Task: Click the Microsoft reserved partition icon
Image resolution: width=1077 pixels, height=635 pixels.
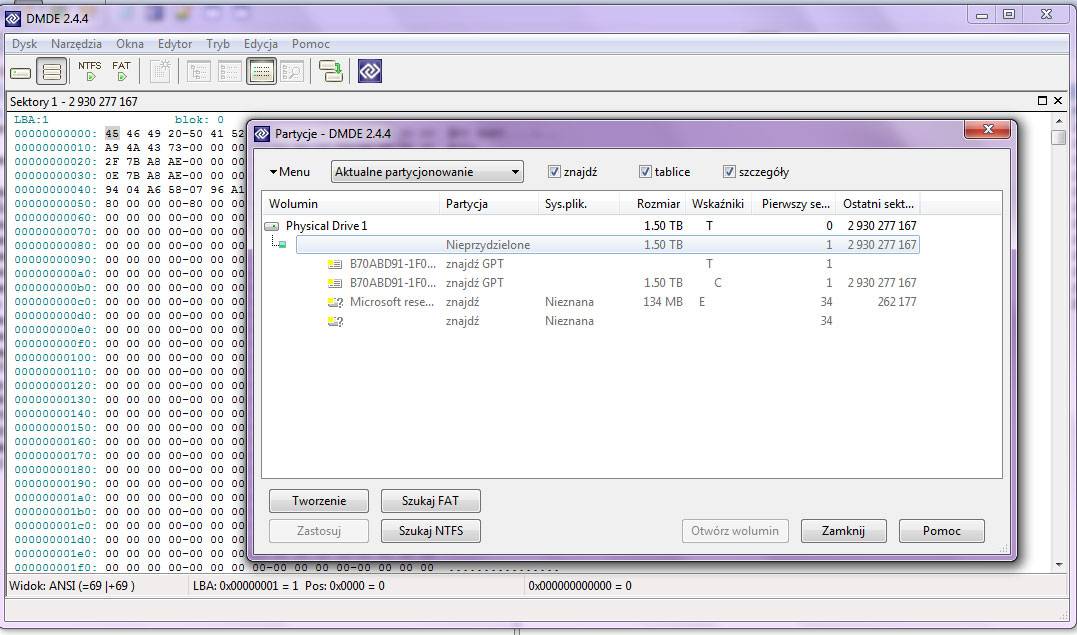Action: coord(335,302)
